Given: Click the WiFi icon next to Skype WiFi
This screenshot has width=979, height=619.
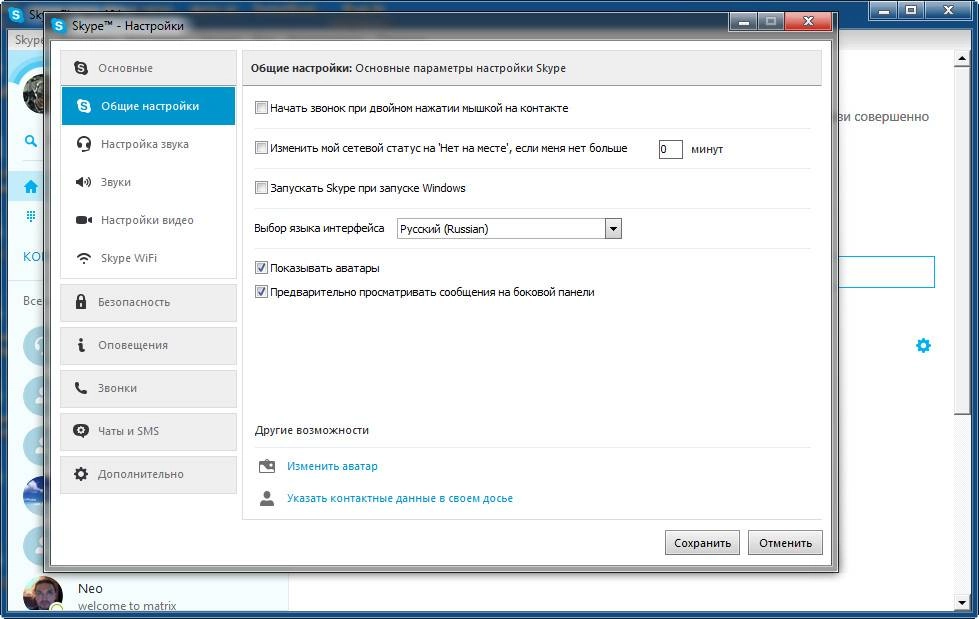Looking at the screenshot, I should click(x=84, y=258).
